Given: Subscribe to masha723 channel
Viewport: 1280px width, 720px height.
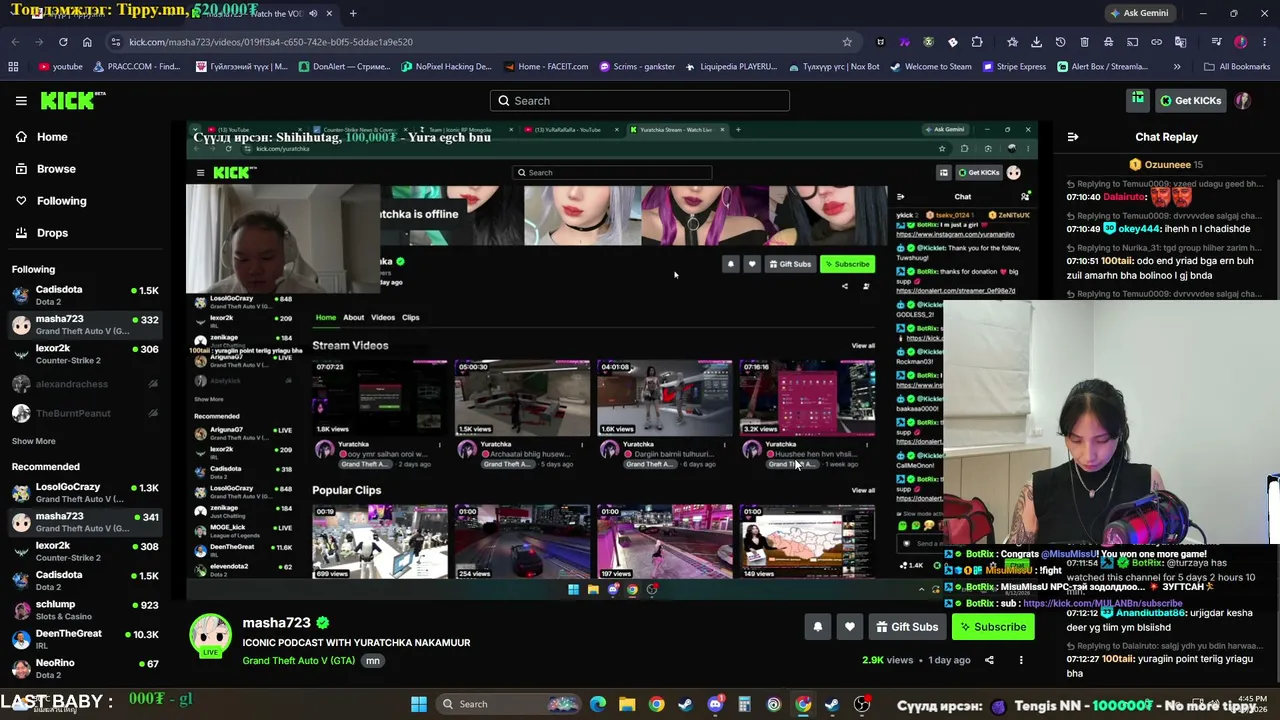Looking at the screenshot, I should [993, 627].
